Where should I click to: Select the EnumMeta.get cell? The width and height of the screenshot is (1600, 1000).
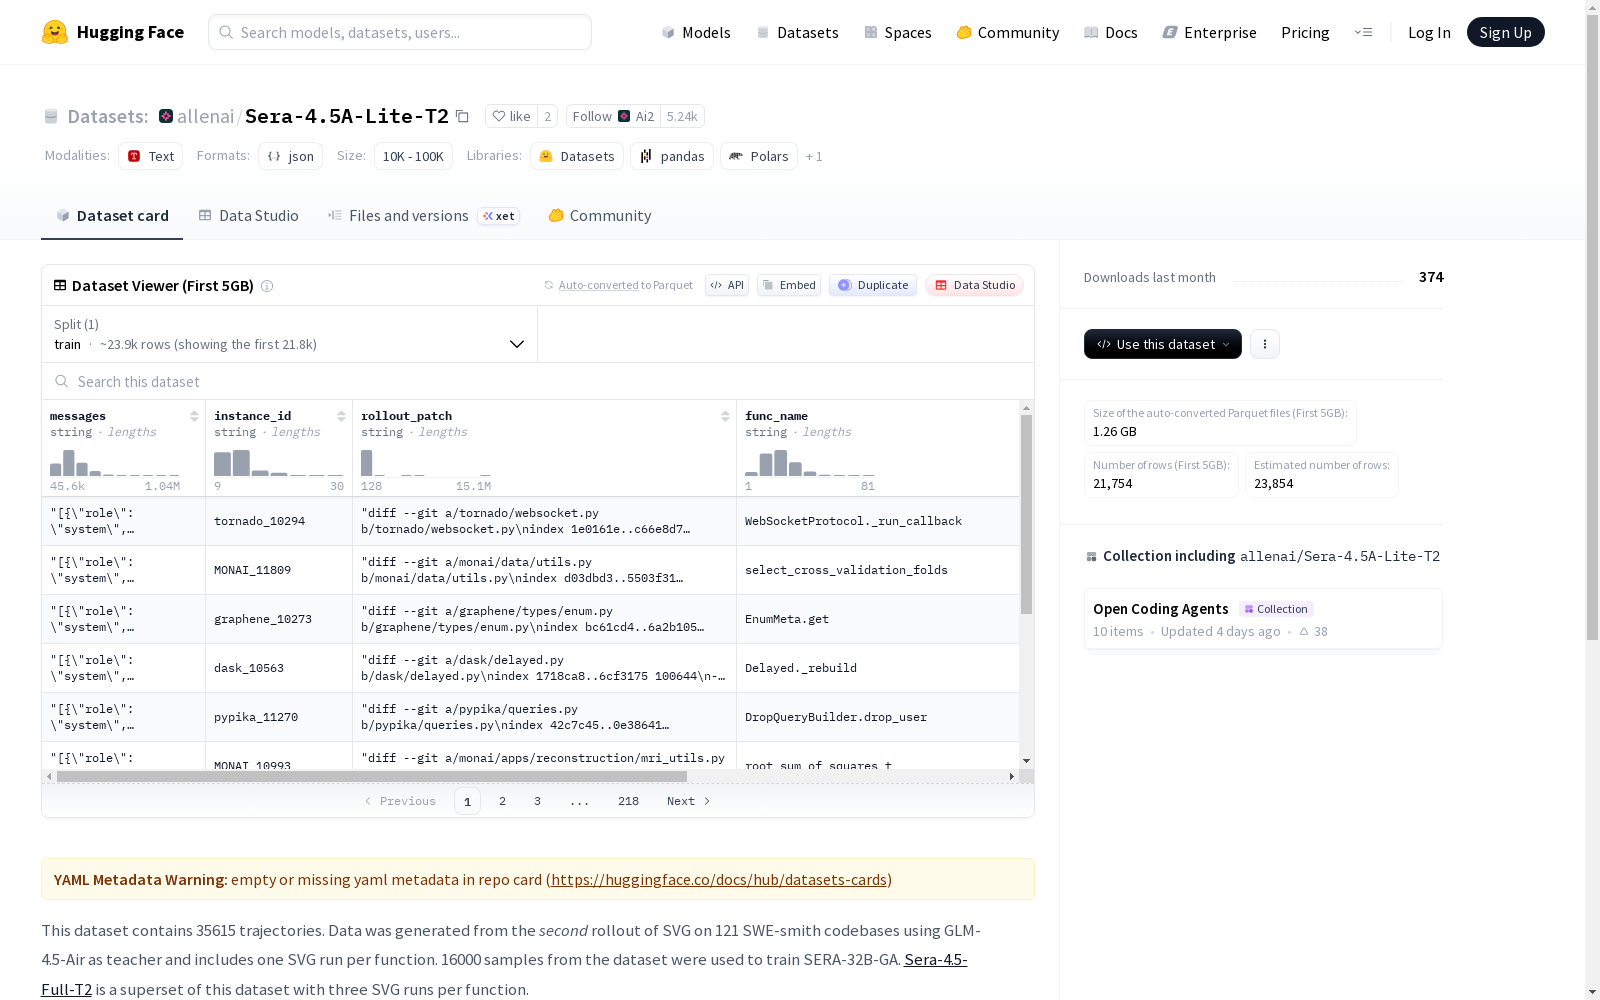click(x=878, y=619)
